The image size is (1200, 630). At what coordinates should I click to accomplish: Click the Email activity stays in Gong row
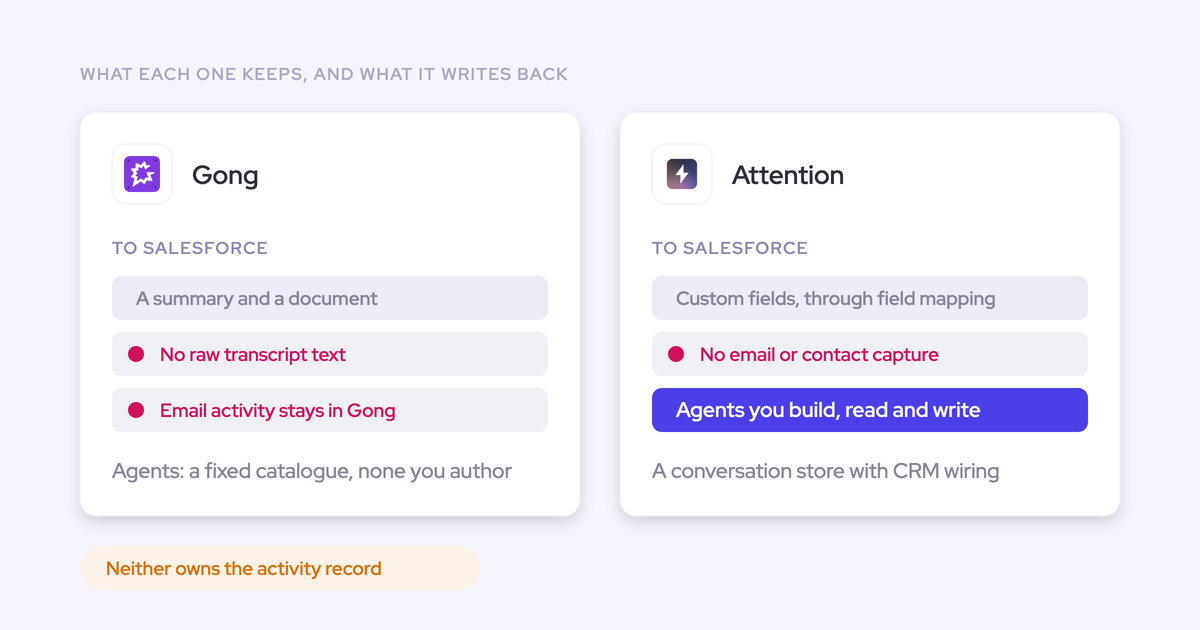330,410
